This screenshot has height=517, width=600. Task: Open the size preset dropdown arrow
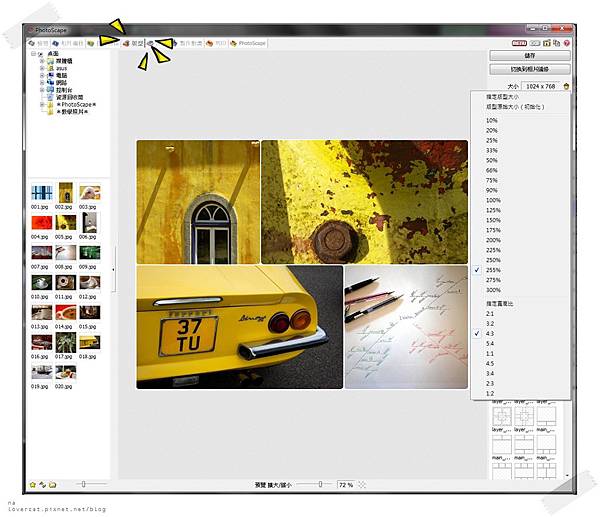(568, 86)
